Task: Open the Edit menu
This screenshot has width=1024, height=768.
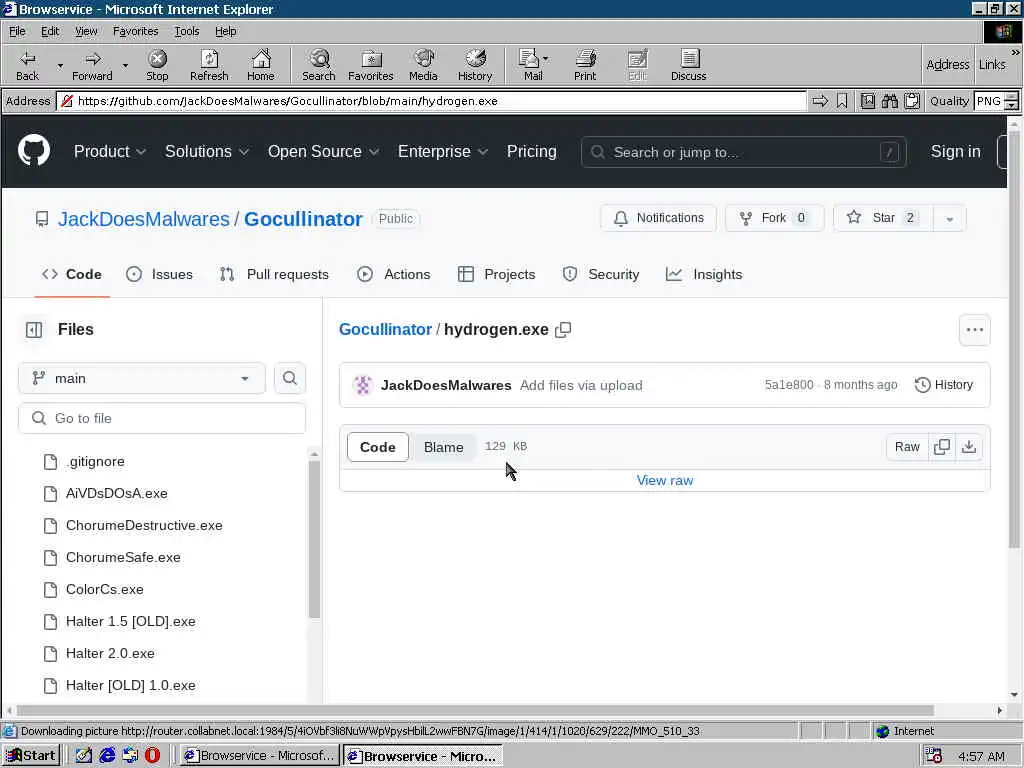Action: tap(50, 31)
